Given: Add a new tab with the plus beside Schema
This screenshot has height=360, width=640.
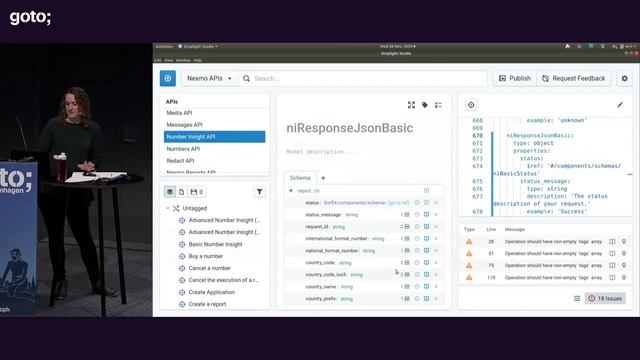Looking at the screenshot, I should pyautogui.click(x=323, y=178).
